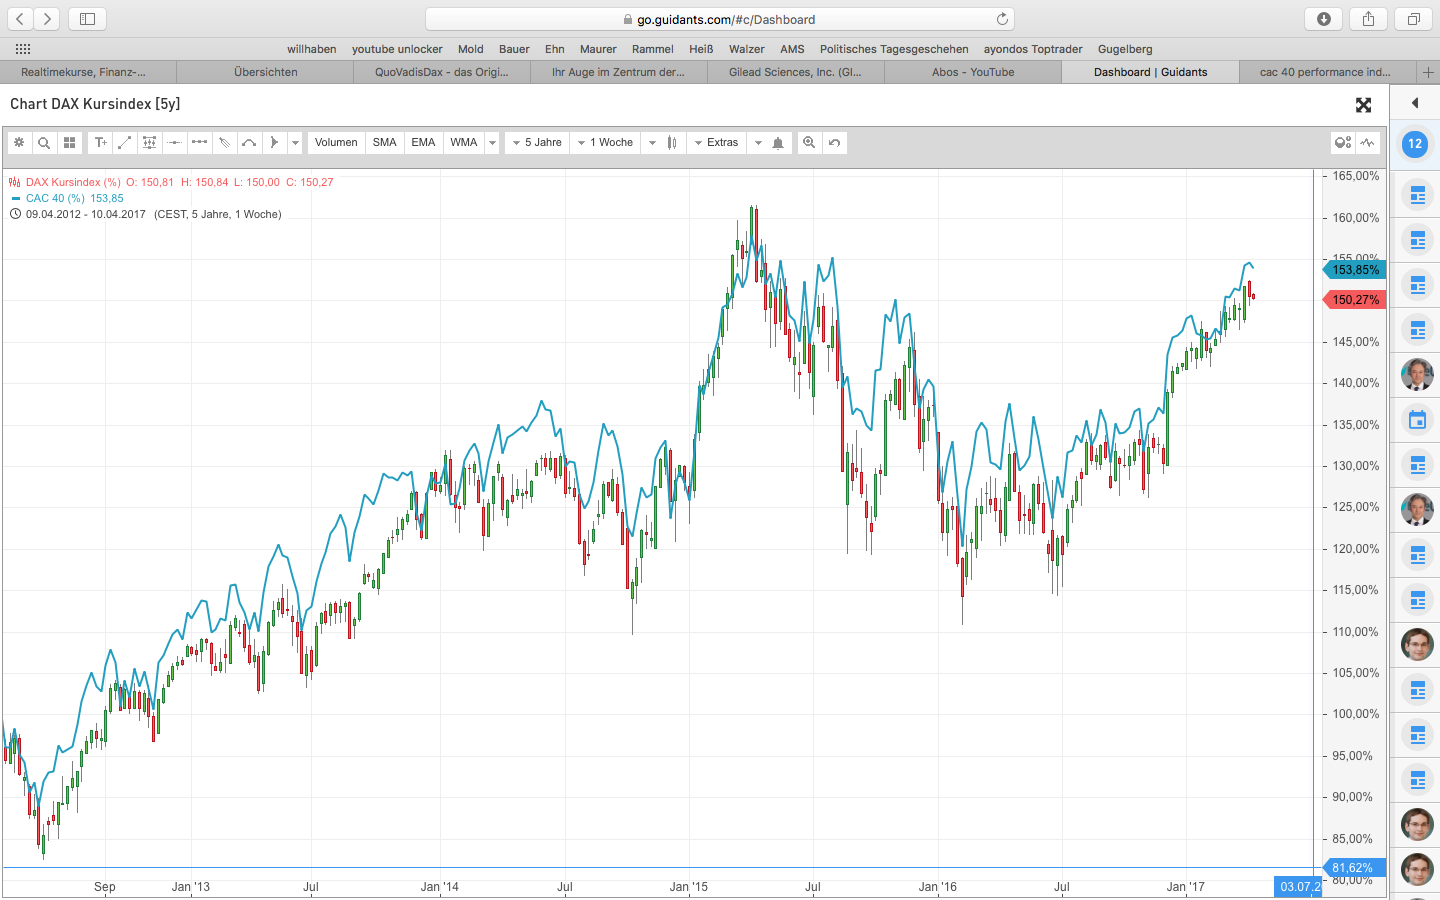The height and width of the screenshot is (900, 1440).
Task: Open the youtube unlocker bookmark
Action: [397, 48]
